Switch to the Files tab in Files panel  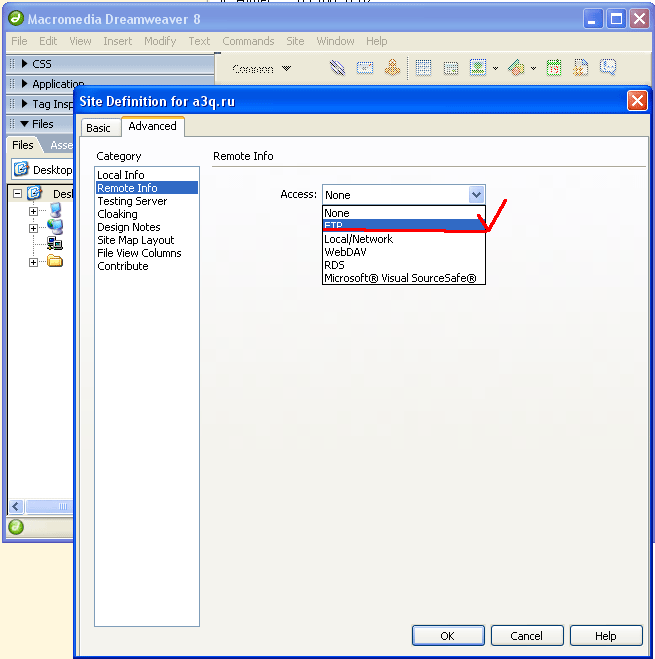click(23, 145)
